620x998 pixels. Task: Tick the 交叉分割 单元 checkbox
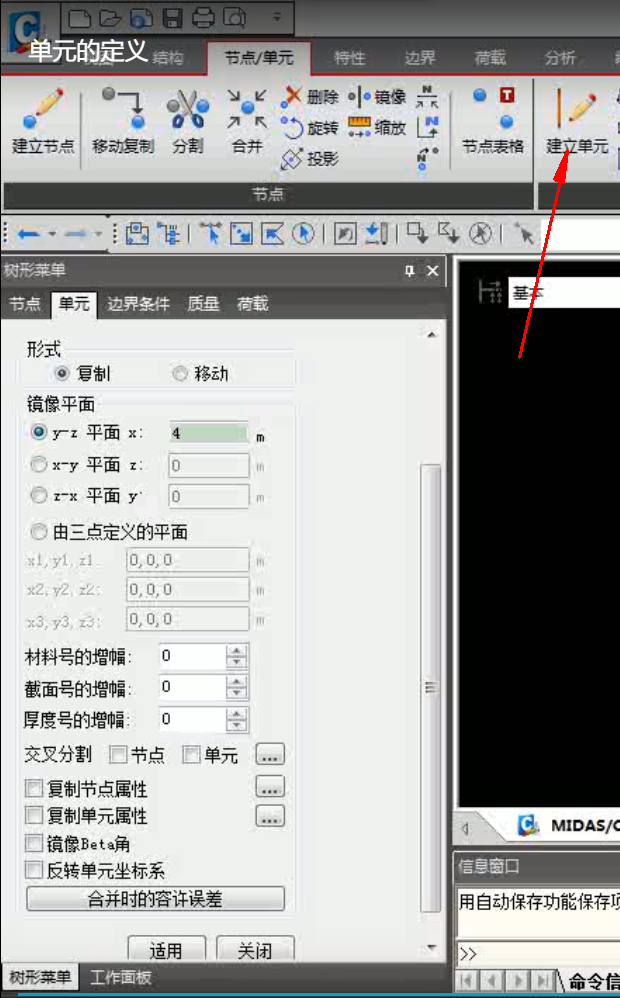(x=191, y=755)
